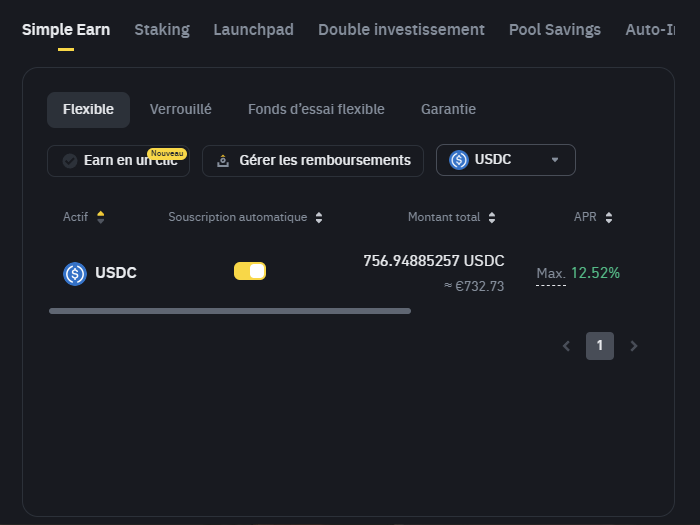Screen dimensions: 700x525
Task: Click Gérer les remboursements button
Action: coord(313,161)
